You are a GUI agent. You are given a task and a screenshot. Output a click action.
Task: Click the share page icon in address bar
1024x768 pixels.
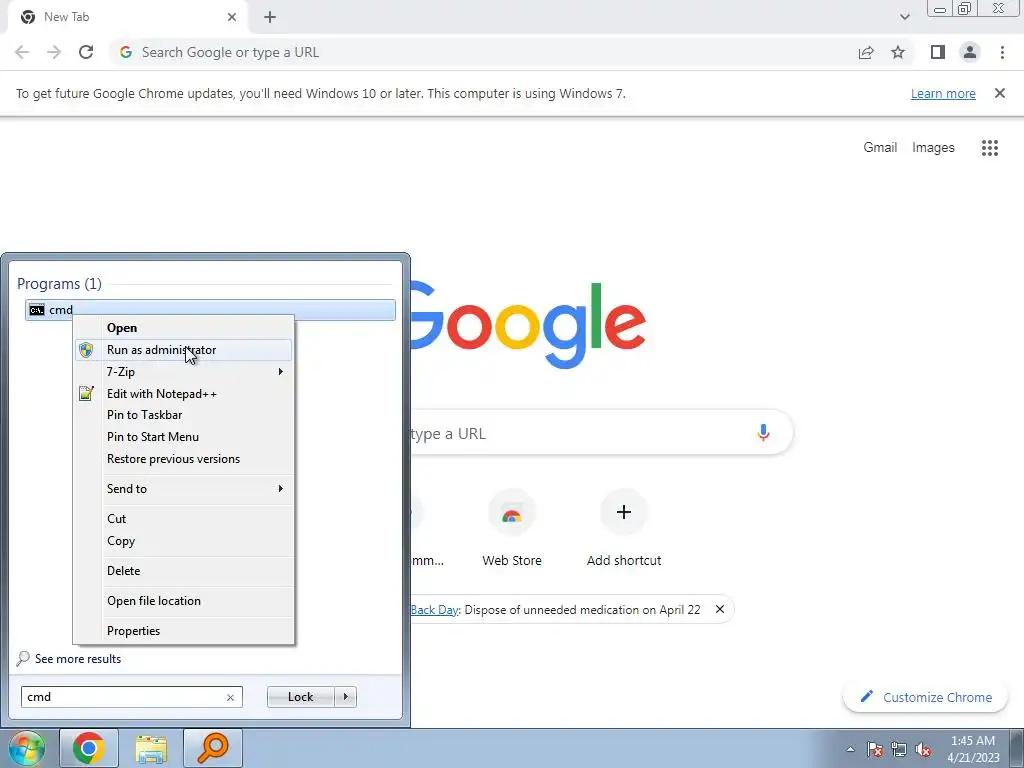[x=866, y=52]
